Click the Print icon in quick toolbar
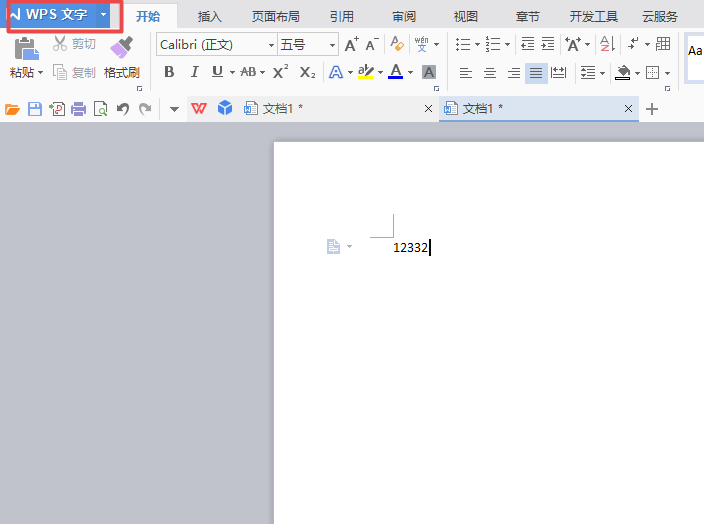This screenshot has width=704, height=524. 78,109
